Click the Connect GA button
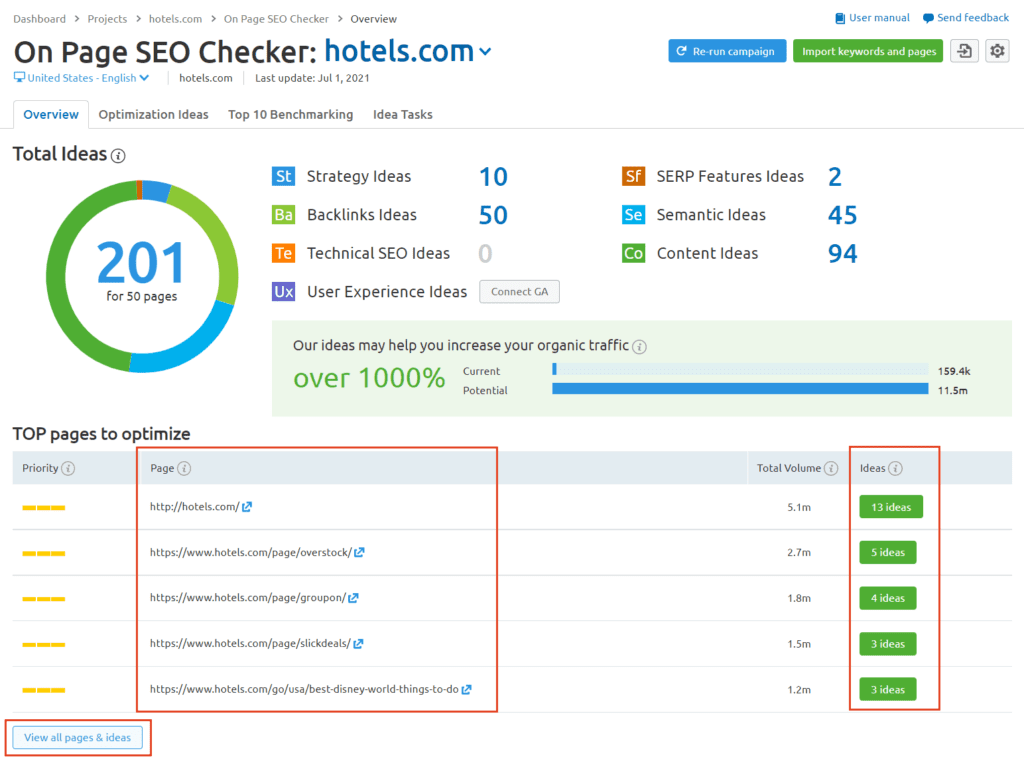 tap(519, 291)
